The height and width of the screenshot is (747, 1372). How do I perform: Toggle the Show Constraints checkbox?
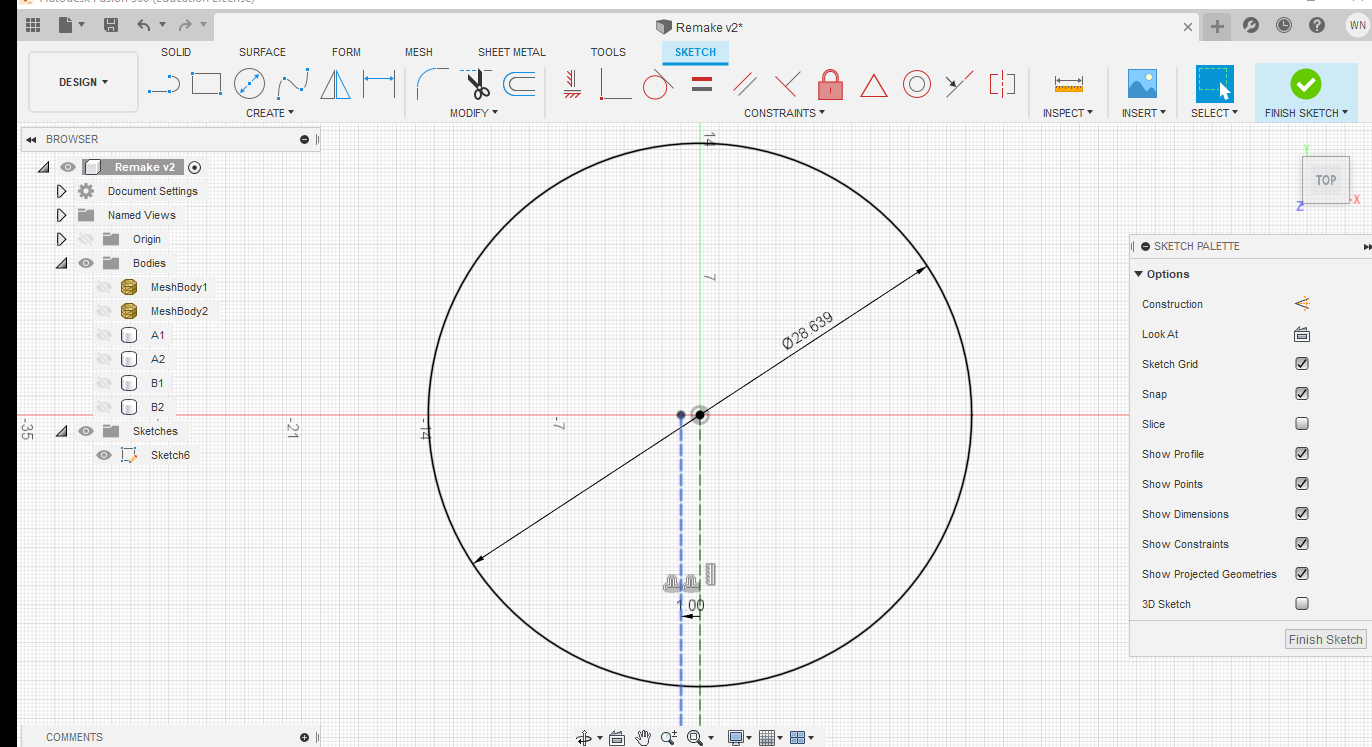(x=1302, y=544)
